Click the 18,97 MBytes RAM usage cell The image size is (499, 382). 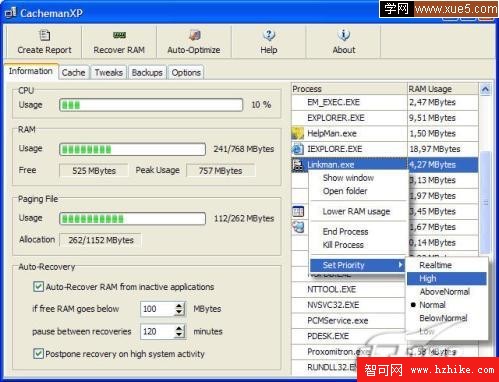[443, 149]
